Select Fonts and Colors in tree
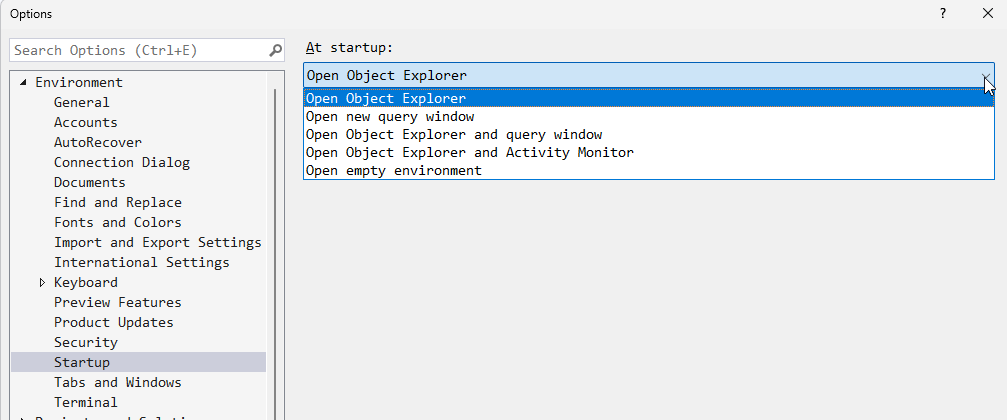 118,223
